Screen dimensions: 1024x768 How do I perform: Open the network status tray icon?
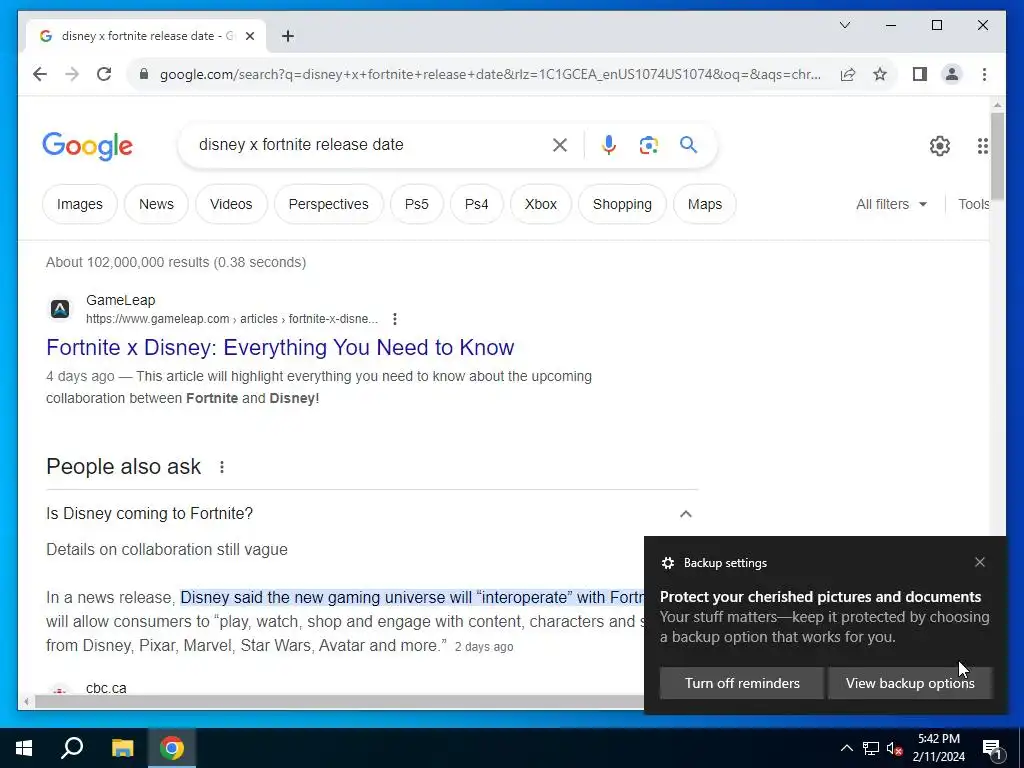[871, 748]
